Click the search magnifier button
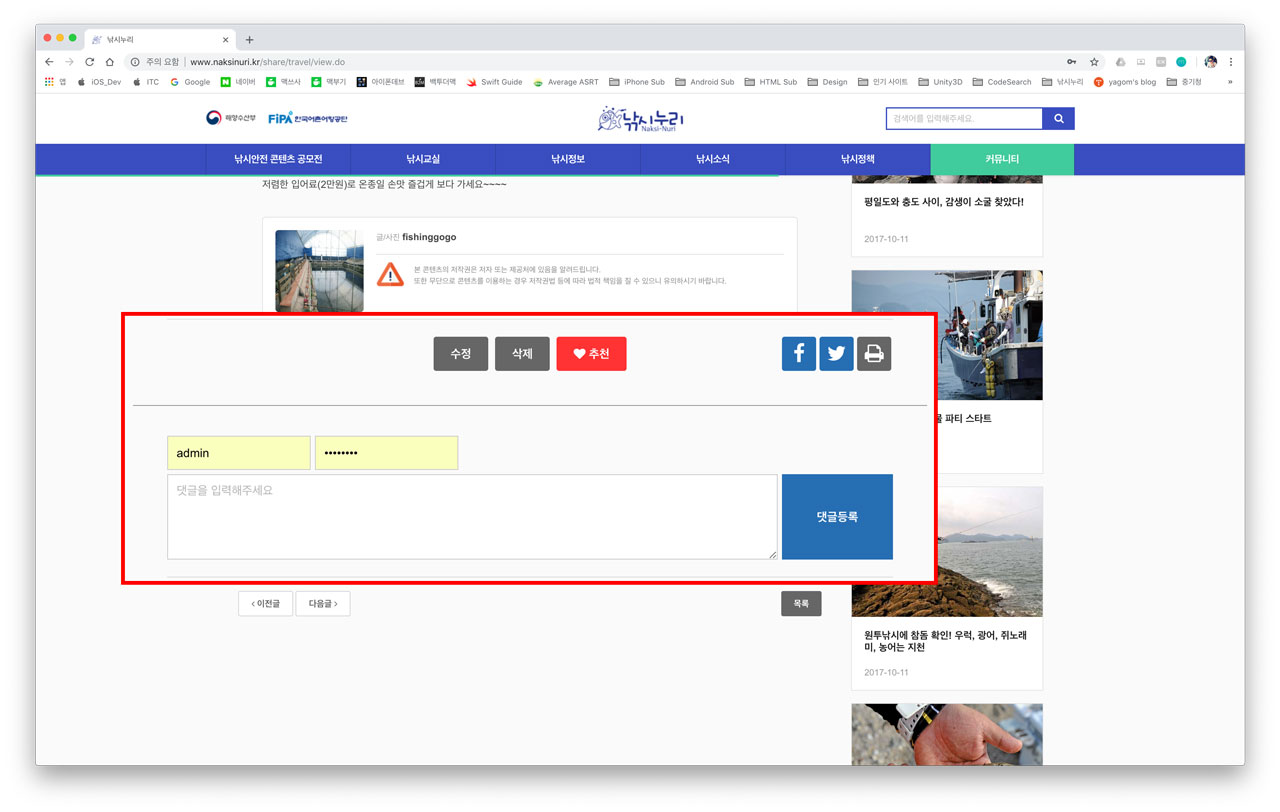Screen dimensions: 1280x812 coord(1058,119)
